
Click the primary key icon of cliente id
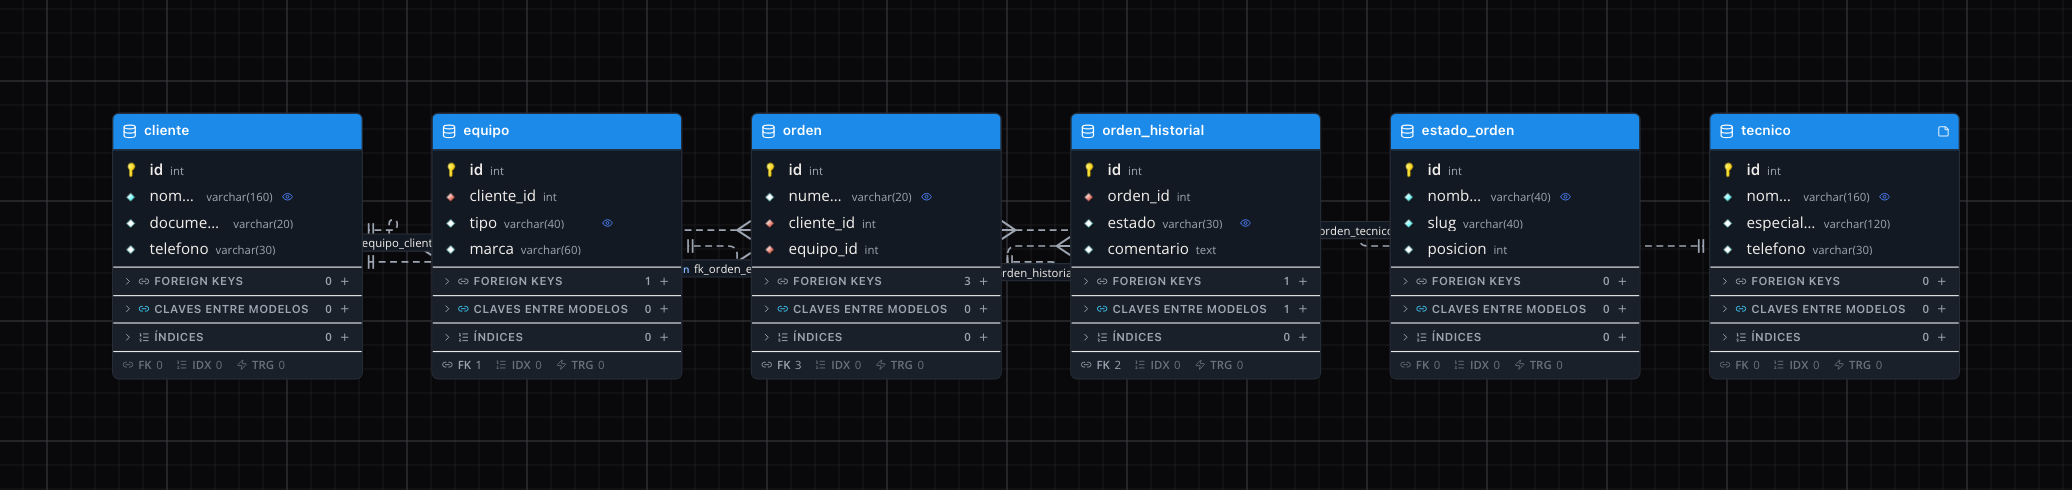tap(131, 170)
